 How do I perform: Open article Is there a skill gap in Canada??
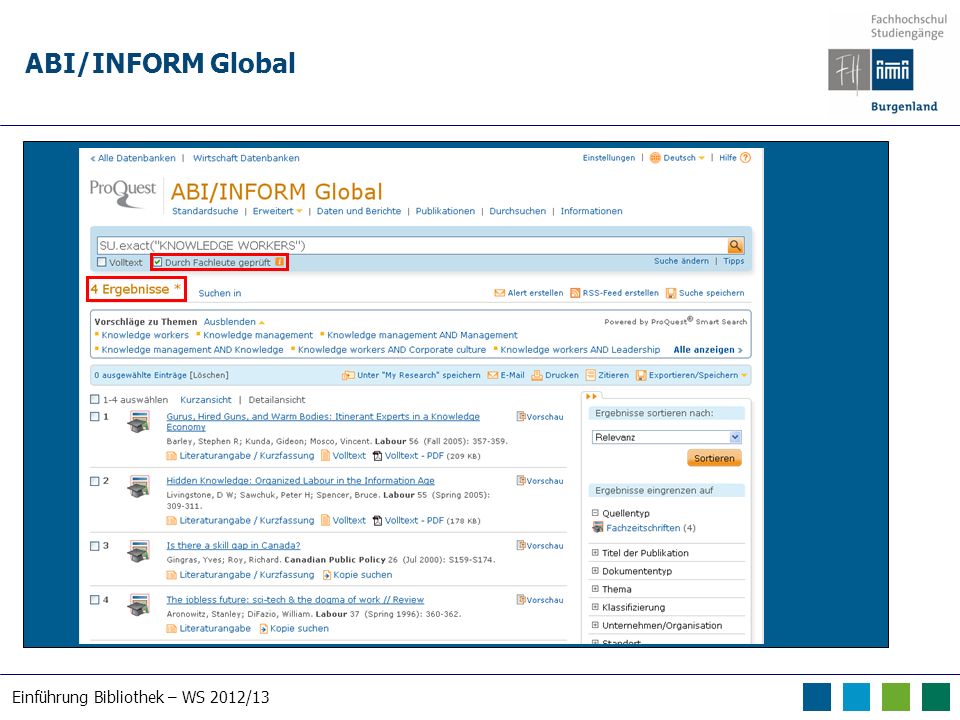[x=233, y=546]
